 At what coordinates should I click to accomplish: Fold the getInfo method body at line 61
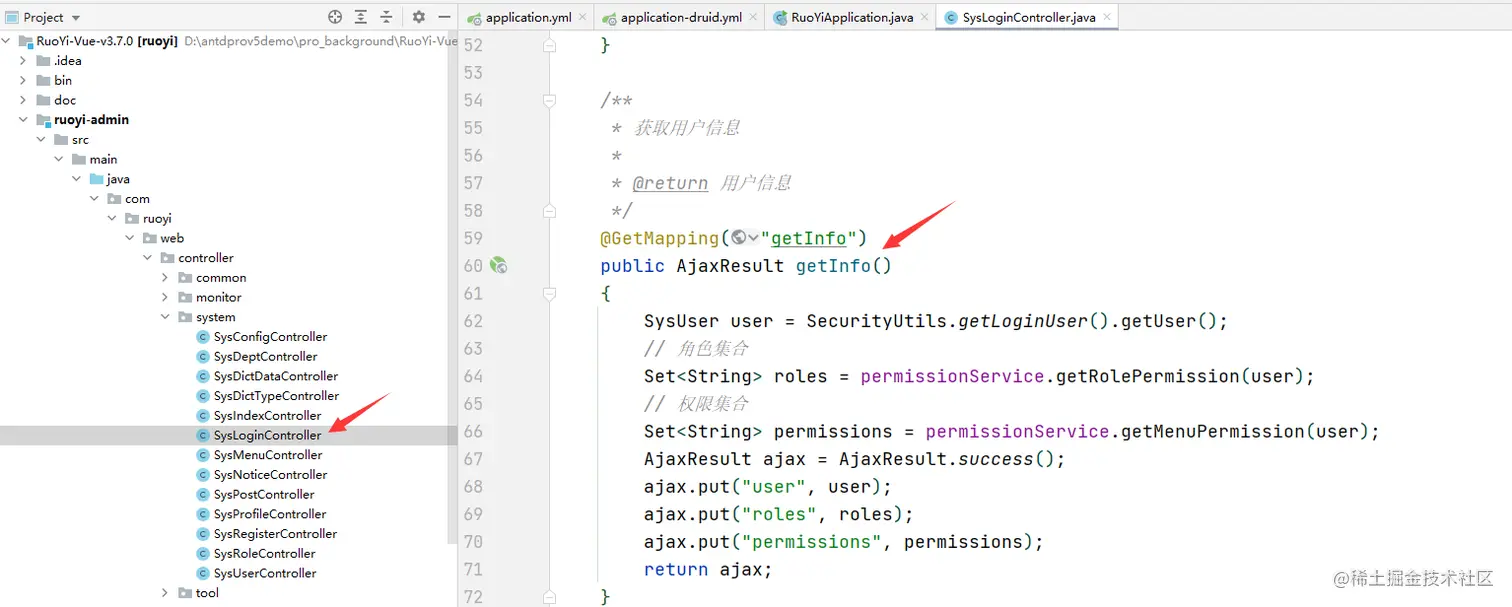click(548, 293)
